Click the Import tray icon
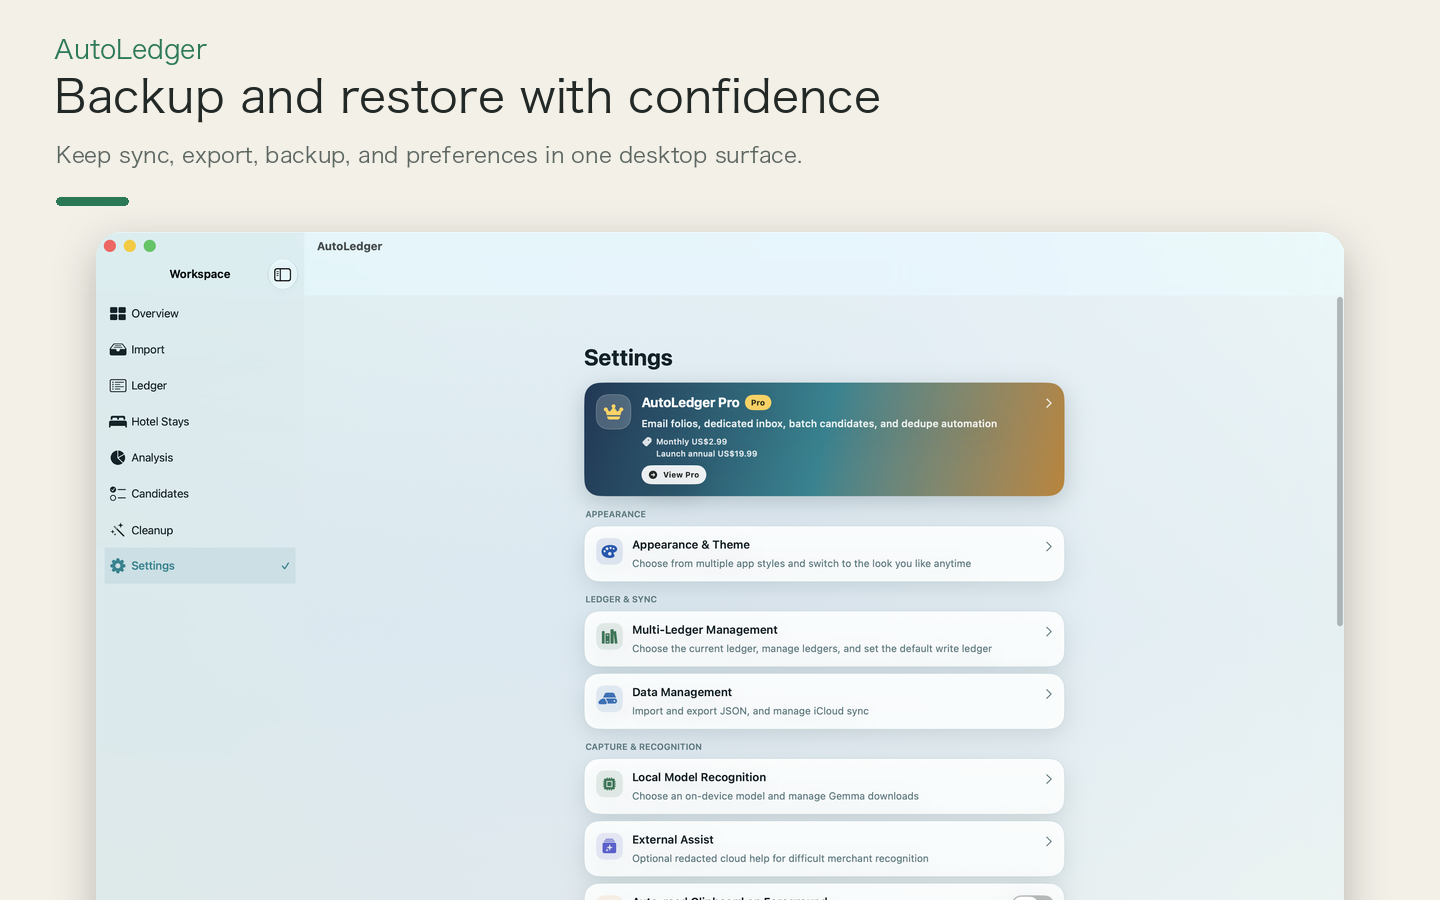Viewport: 1440px width, 900px height. (118, 350)
